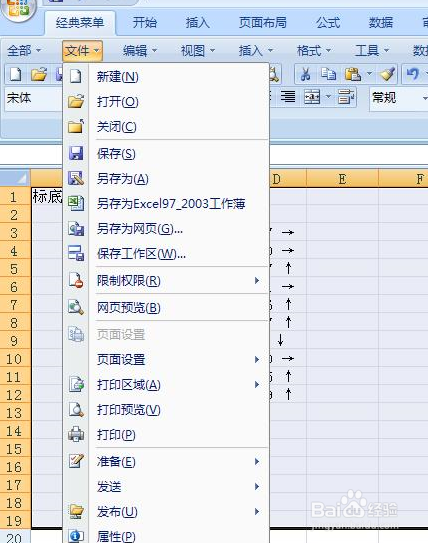Open the 视图 dropdown menu
The width and height of the screenshot is (428, 543).
coord(198,51)
